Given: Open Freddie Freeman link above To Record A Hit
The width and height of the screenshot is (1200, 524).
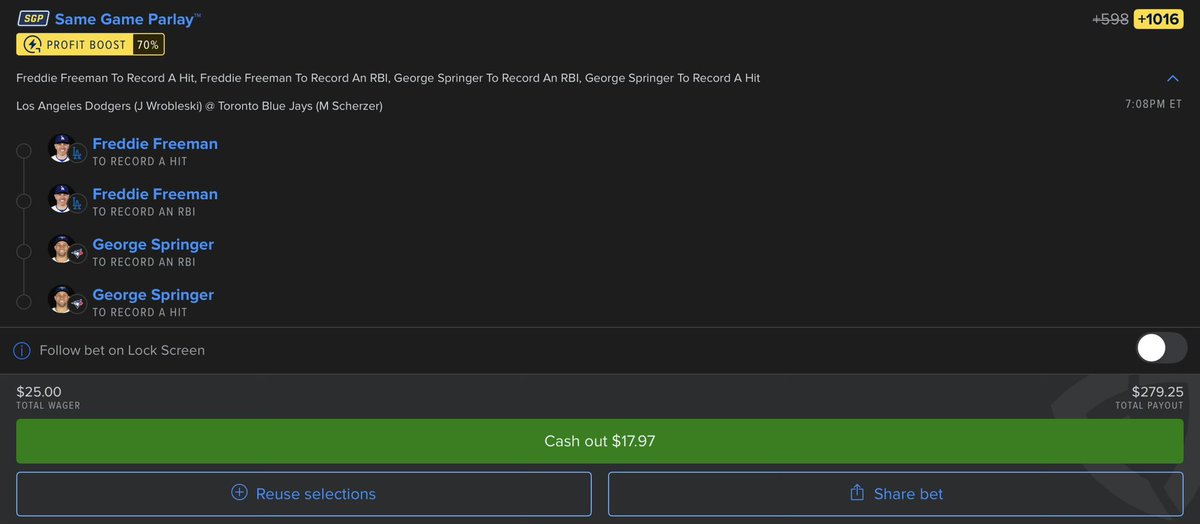Looking at the screenshot, I should click(x=155, y=144).
